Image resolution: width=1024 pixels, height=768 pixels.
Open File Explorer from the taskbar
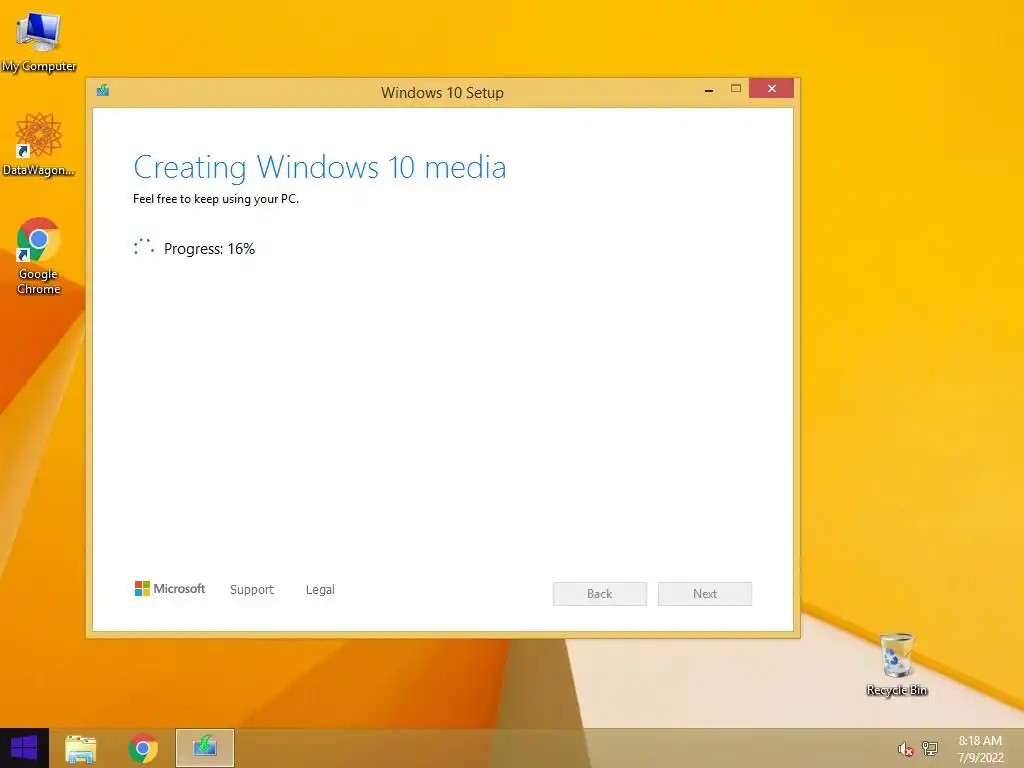point(81,748)
